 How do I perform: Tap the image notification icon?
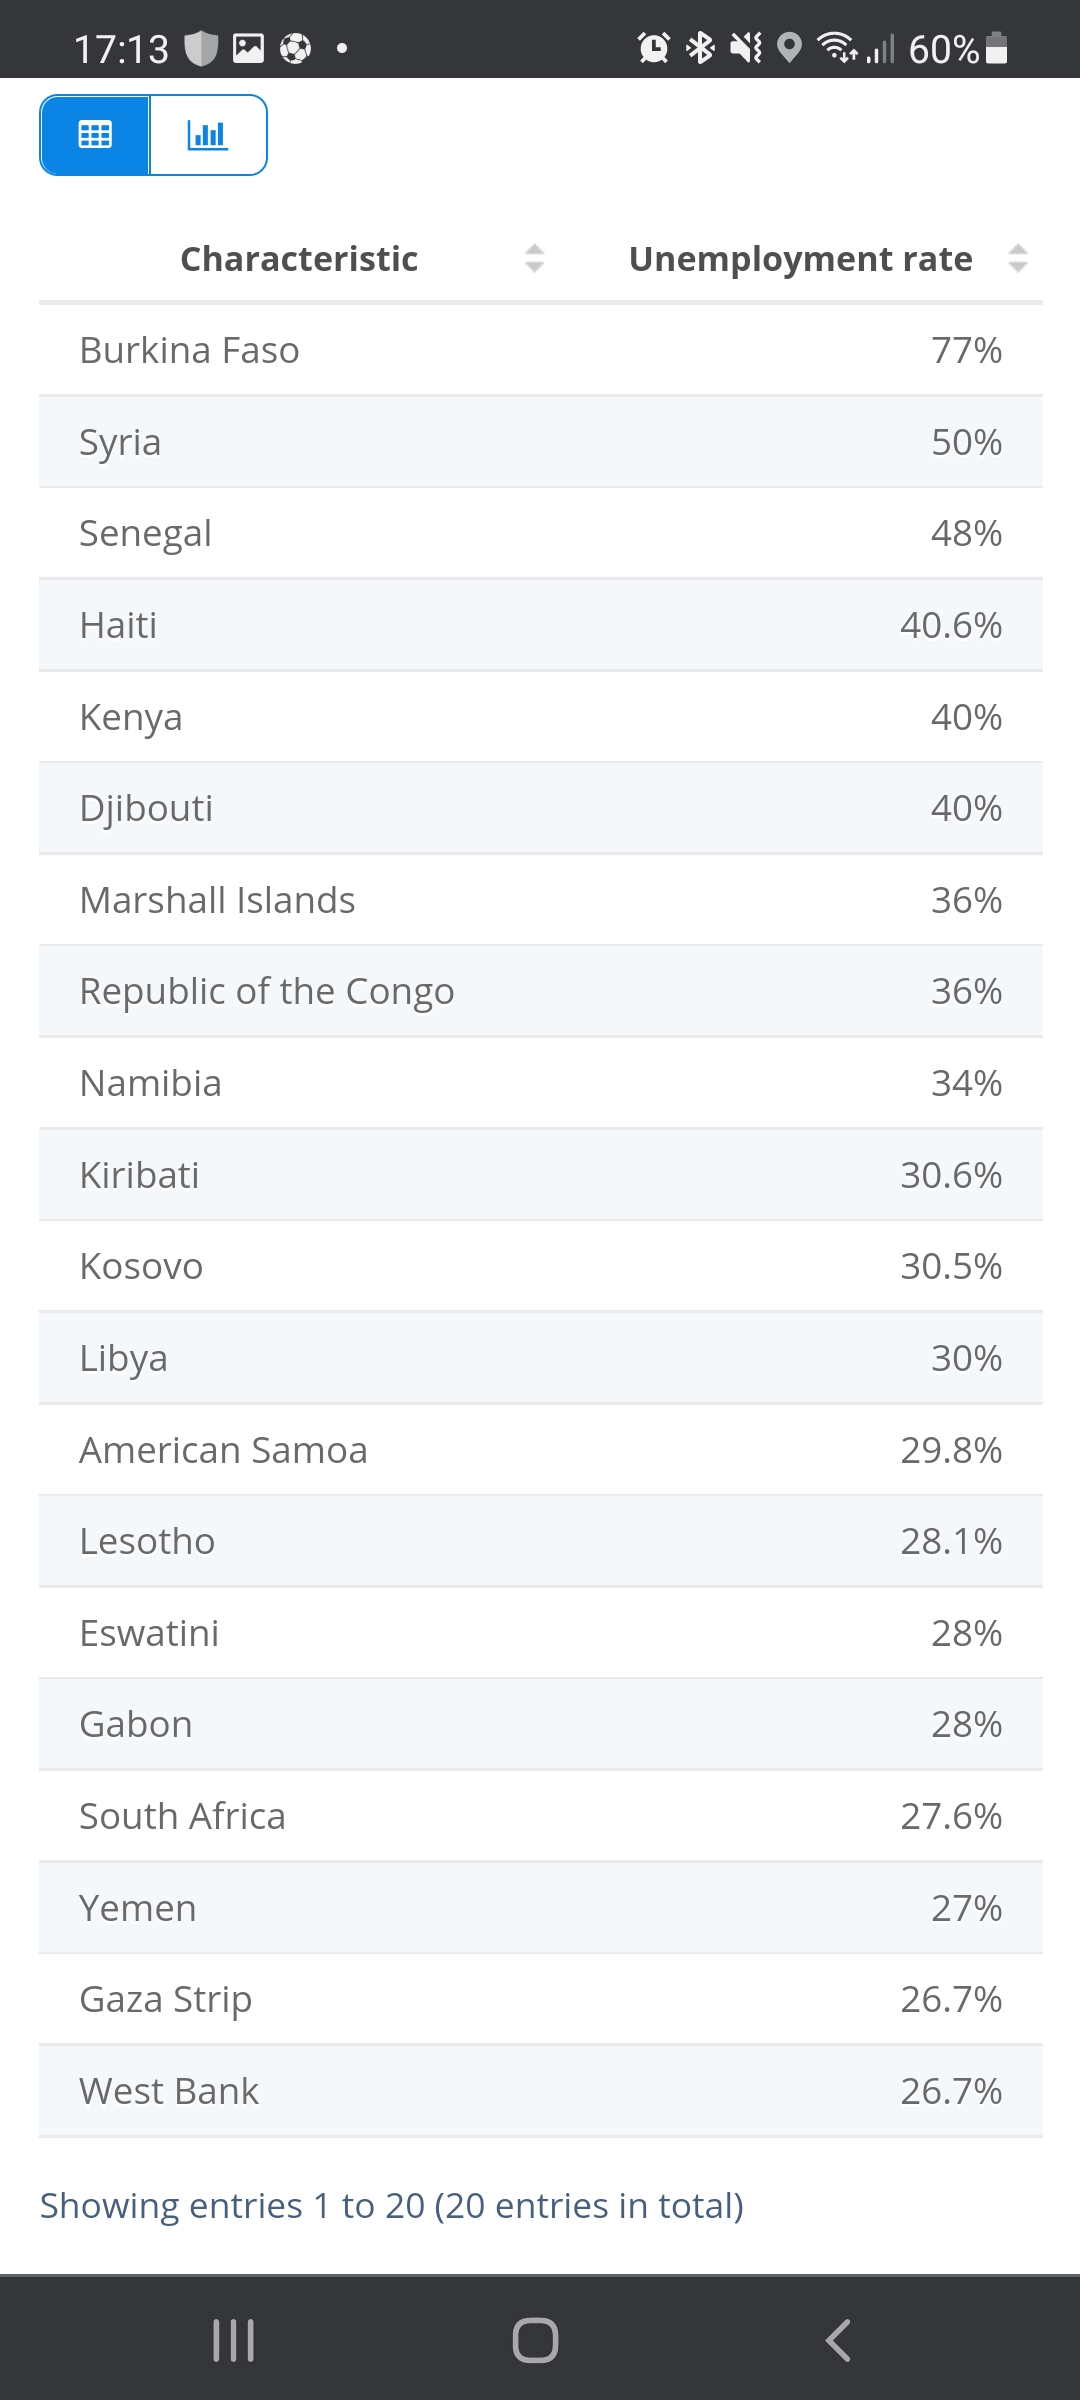click(x=248, y=48)
